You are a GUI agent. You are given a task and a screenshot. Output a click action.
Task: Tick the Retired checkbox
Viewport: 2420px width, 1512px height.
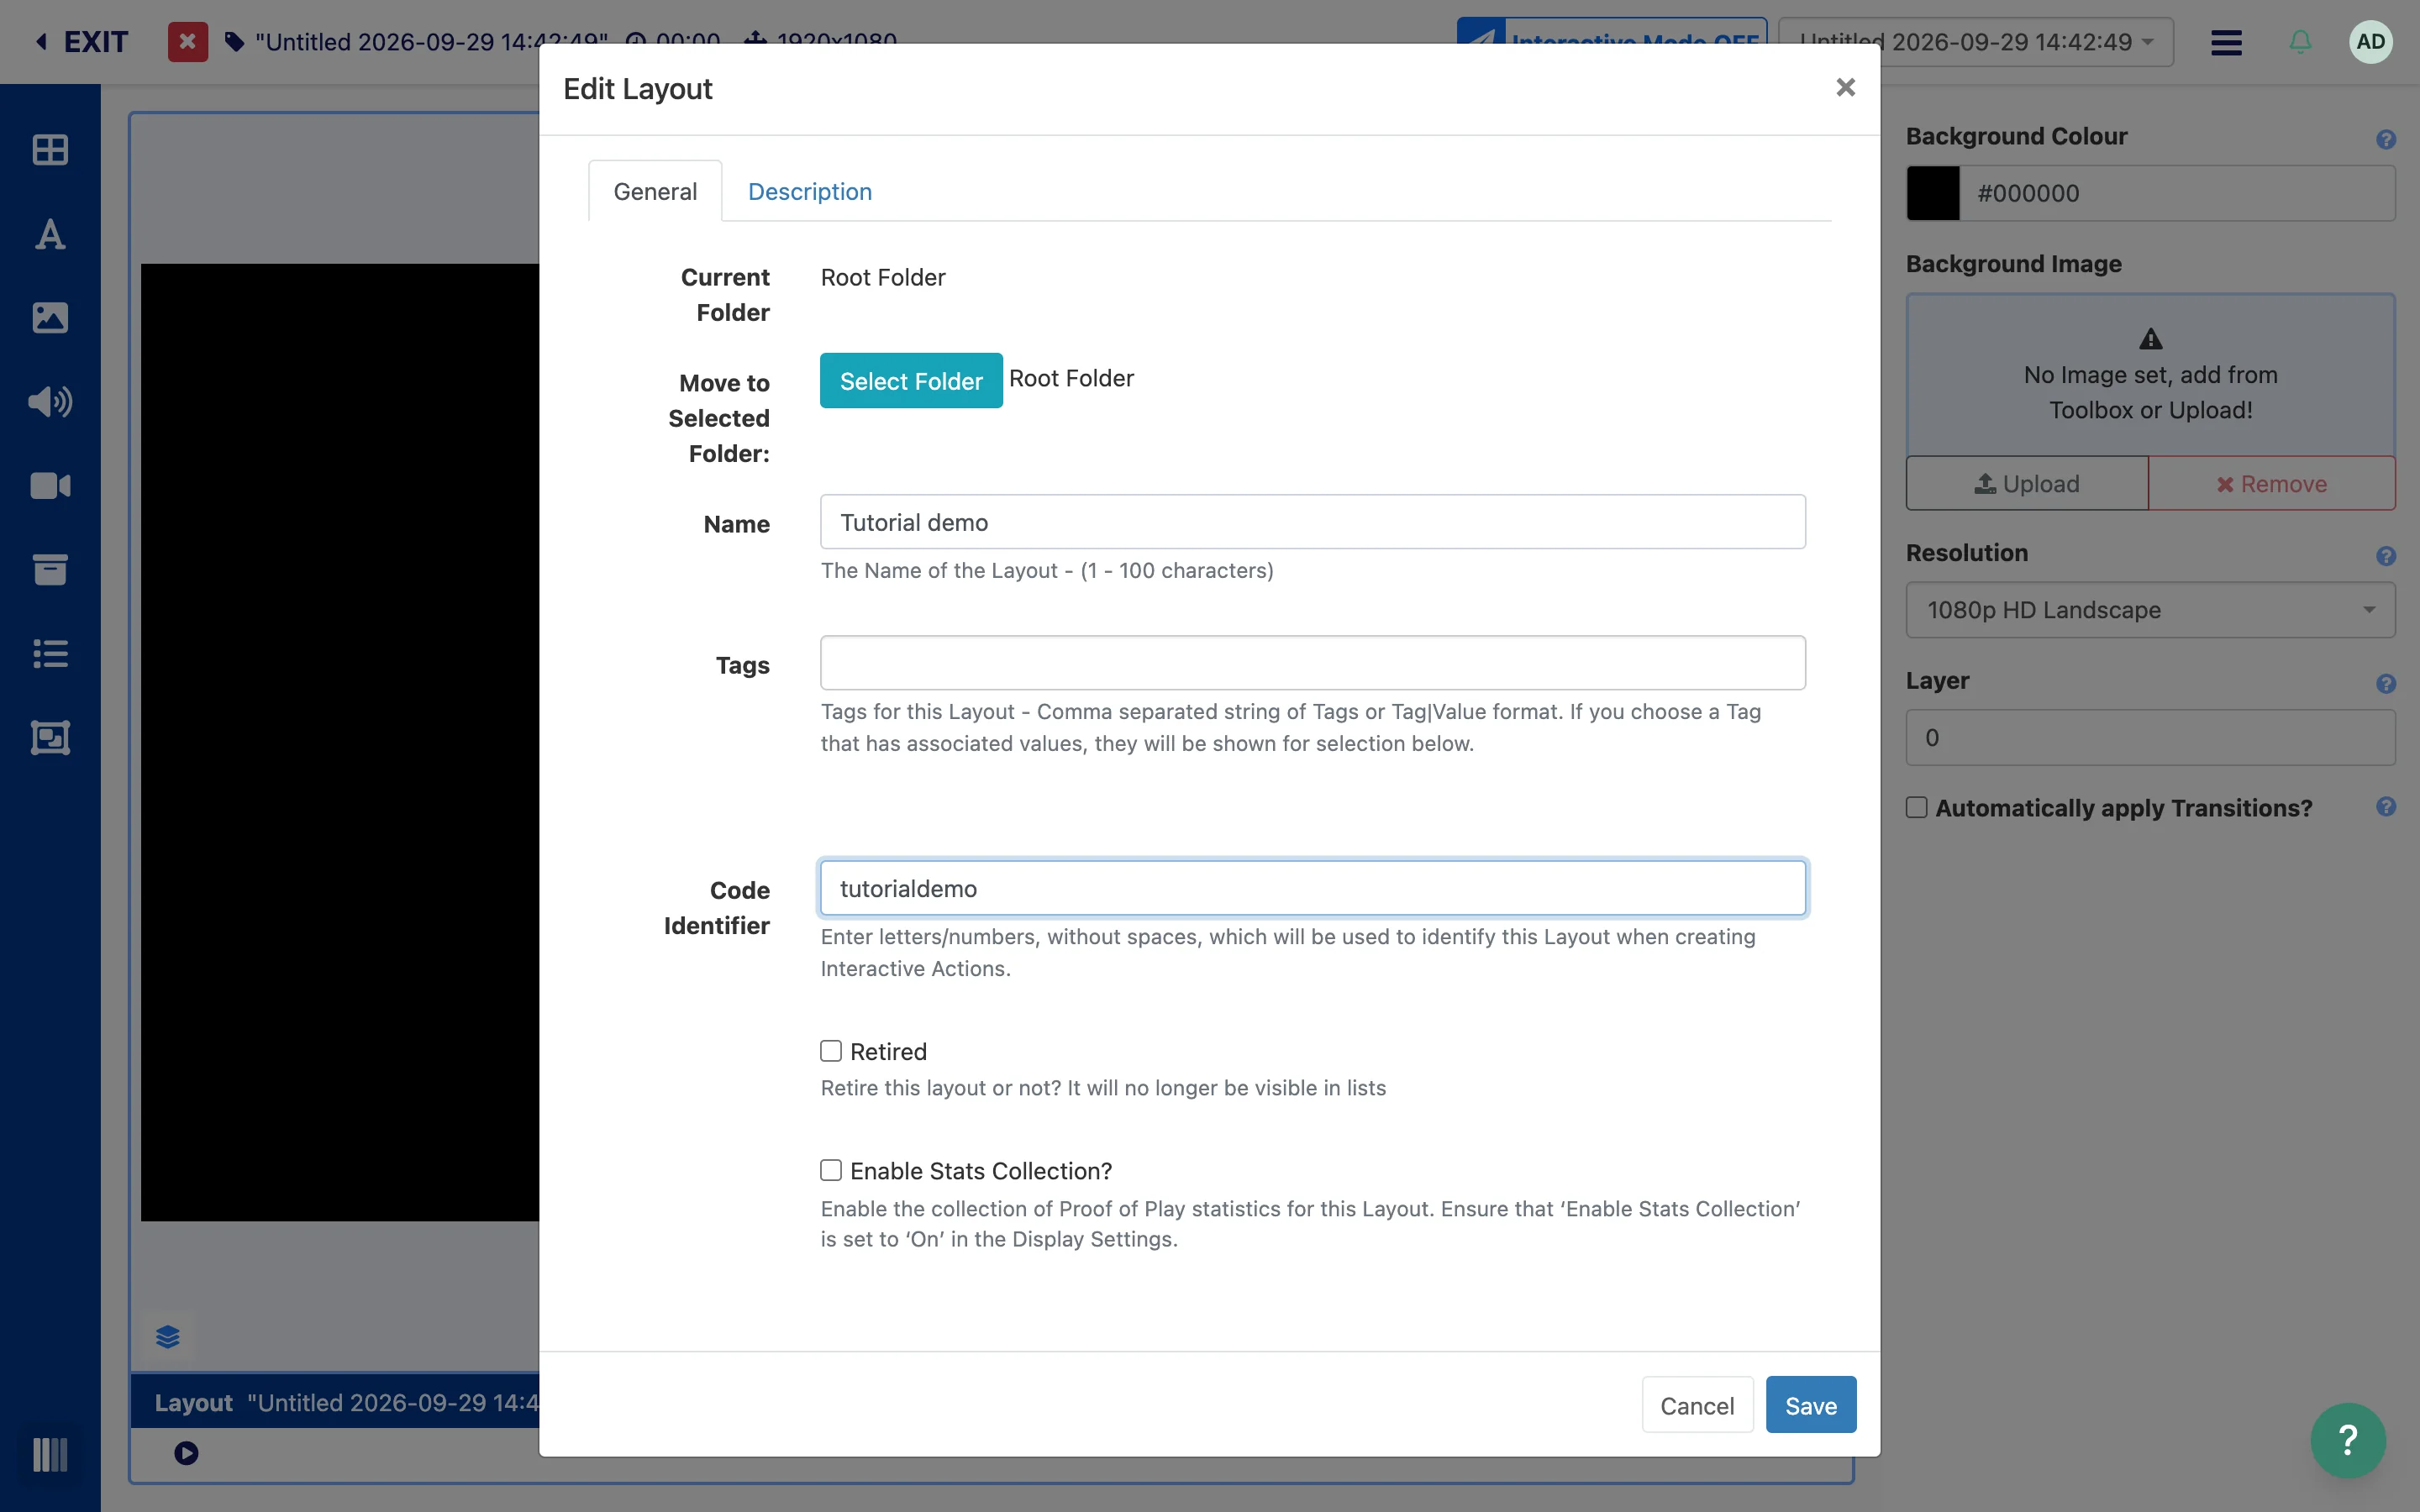pos(831,1051)
